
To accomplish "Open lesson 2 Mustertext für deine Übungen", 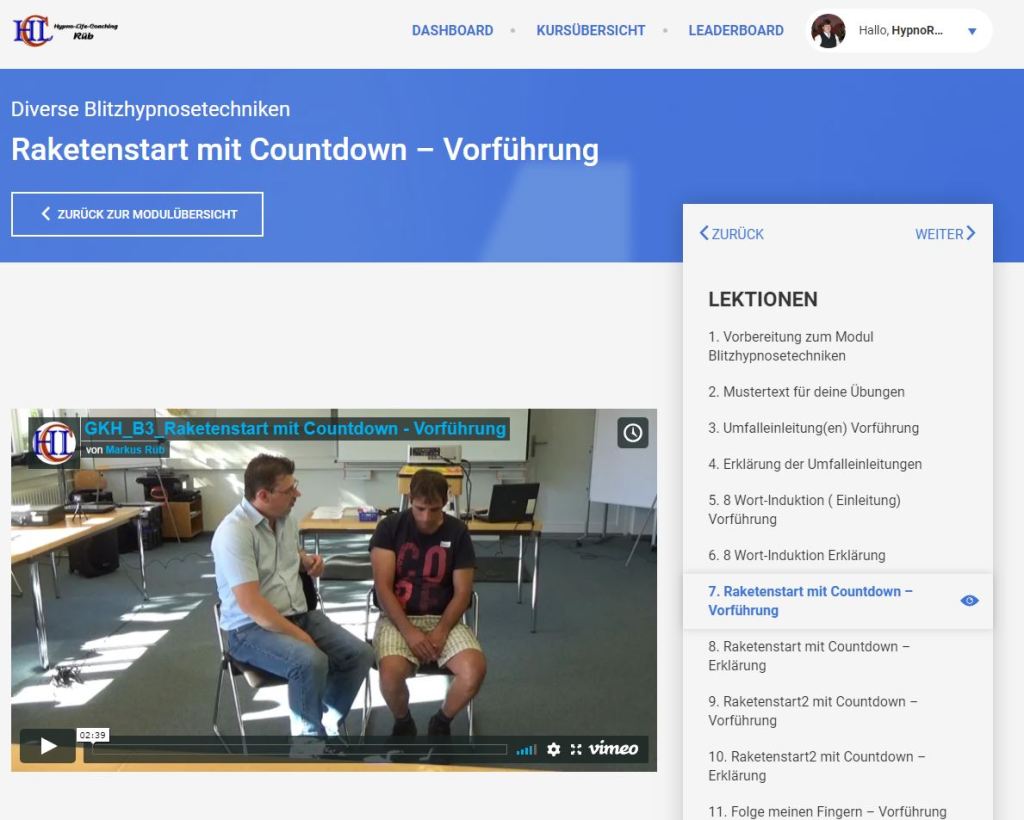I will pyautogui.click(x=806, y=392).
